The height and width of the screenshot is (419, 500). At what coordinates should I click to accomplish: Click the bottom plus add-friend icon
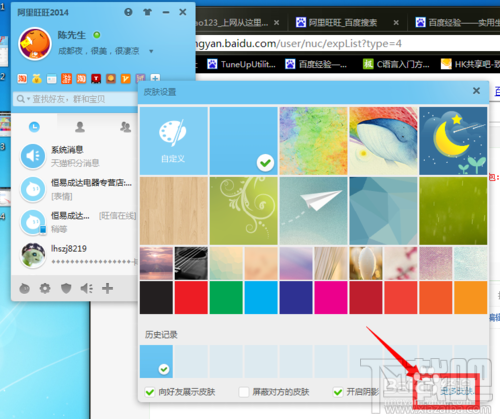coord(107,288)
